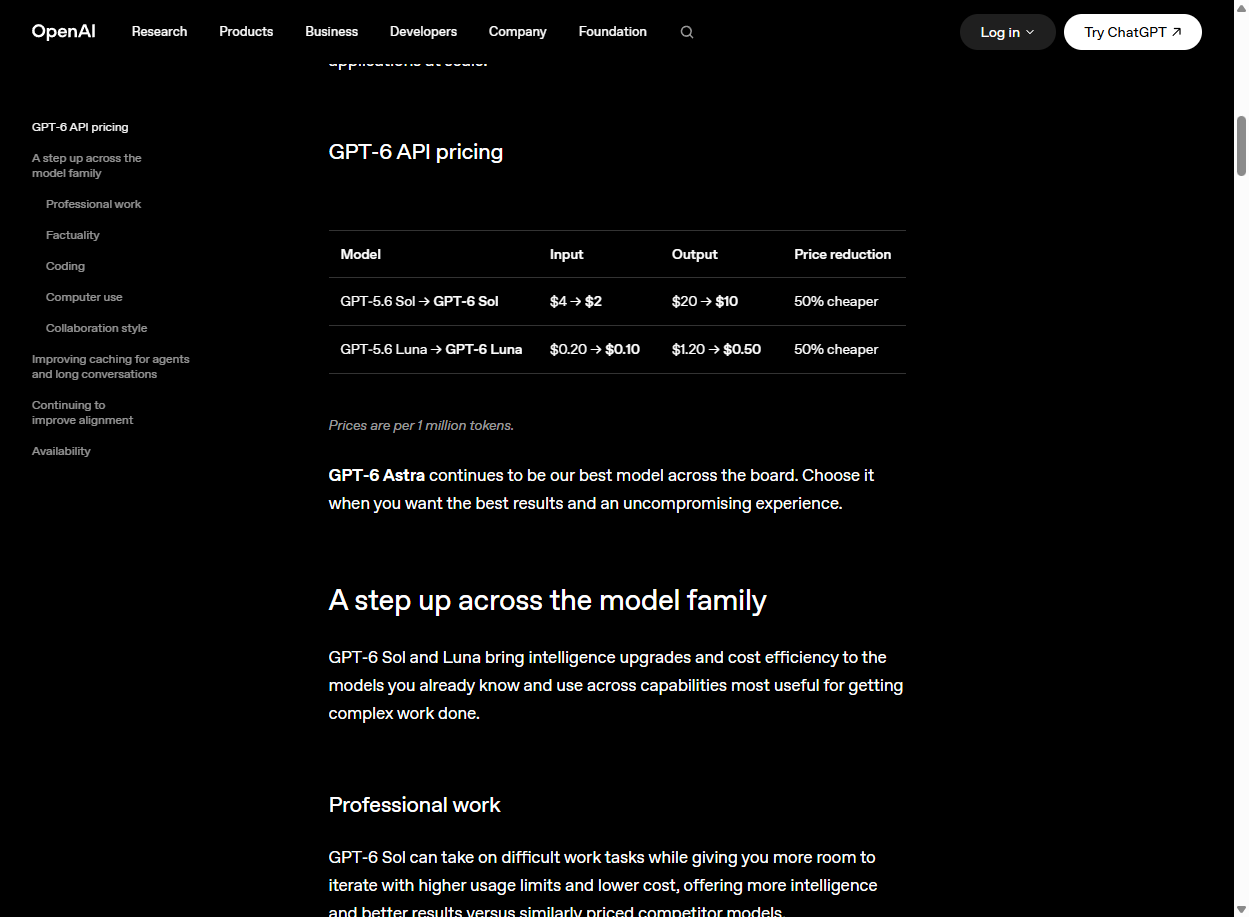Jump to GPT-6 API pricing section

pyautogui.click(x=80, y=127)
